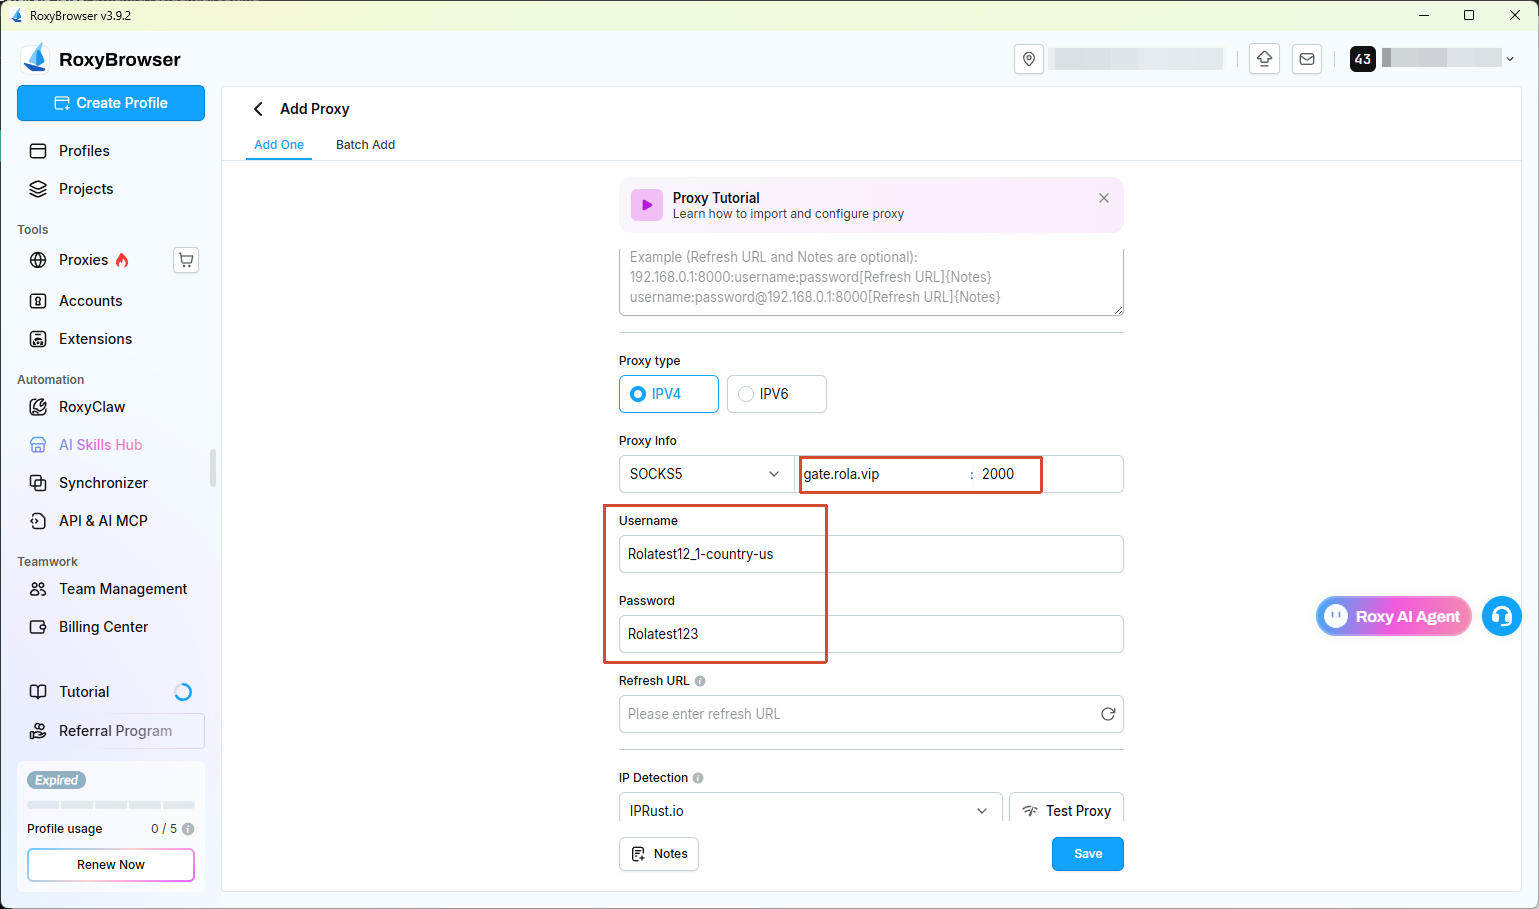1539x909 pixels.
Task: Switch to the Batch Add tab
Action: coord(365,145)
